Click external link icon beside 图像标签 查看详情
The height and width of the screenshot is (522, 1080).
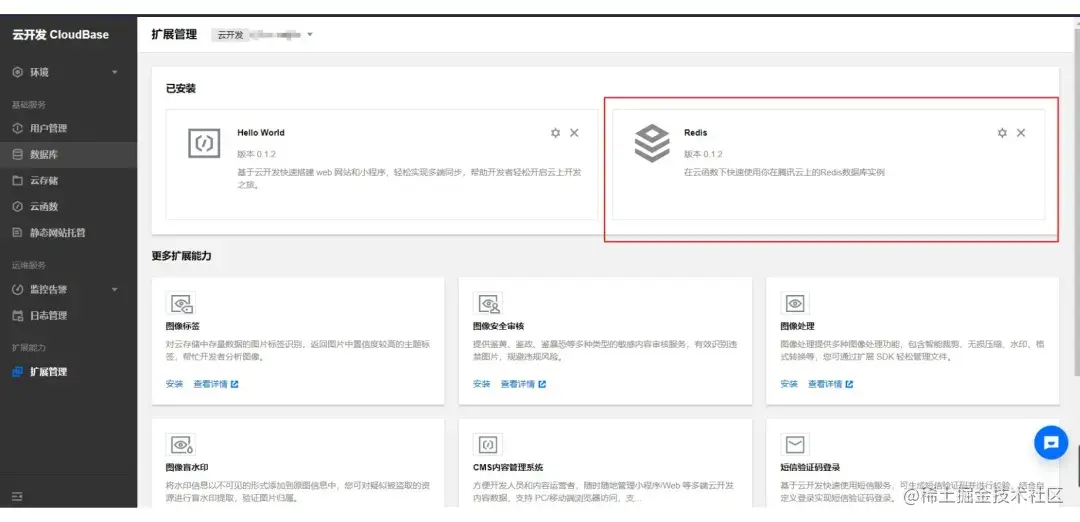tap(234, 384)
